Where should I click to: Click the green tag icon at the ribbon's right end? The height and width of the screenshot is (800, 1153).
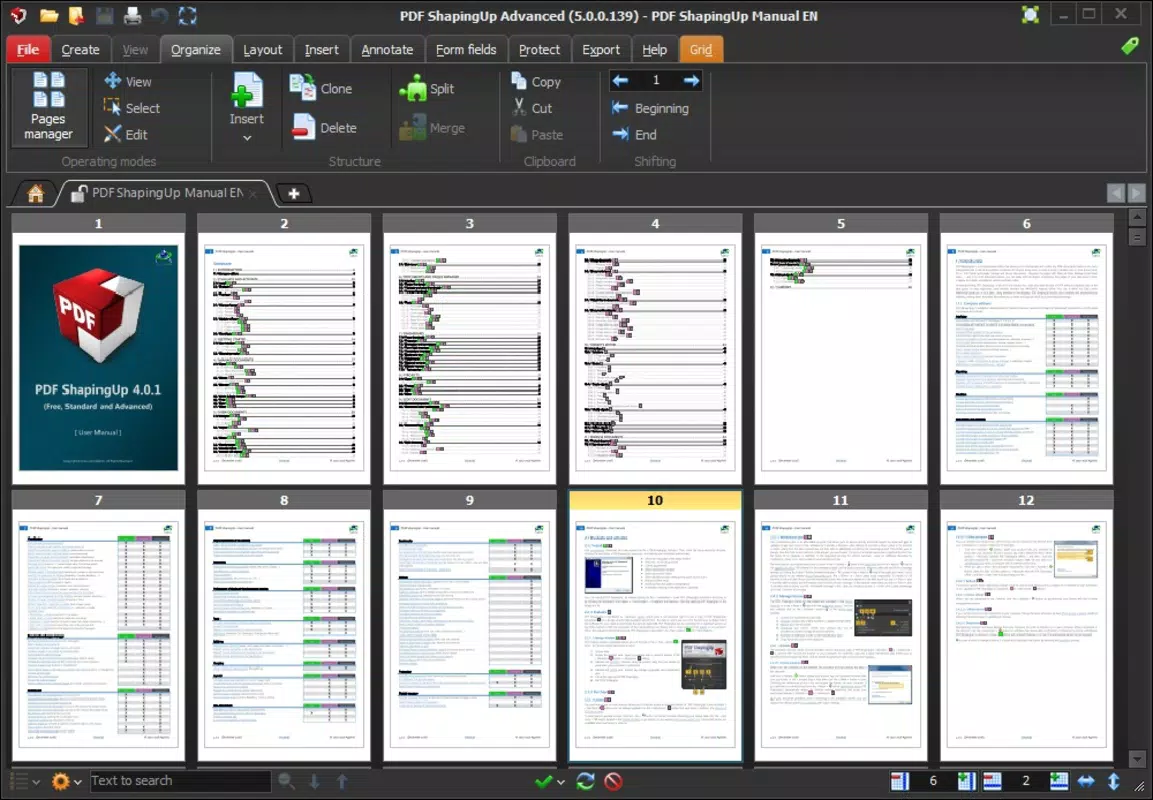click(x=1129, y=46)
